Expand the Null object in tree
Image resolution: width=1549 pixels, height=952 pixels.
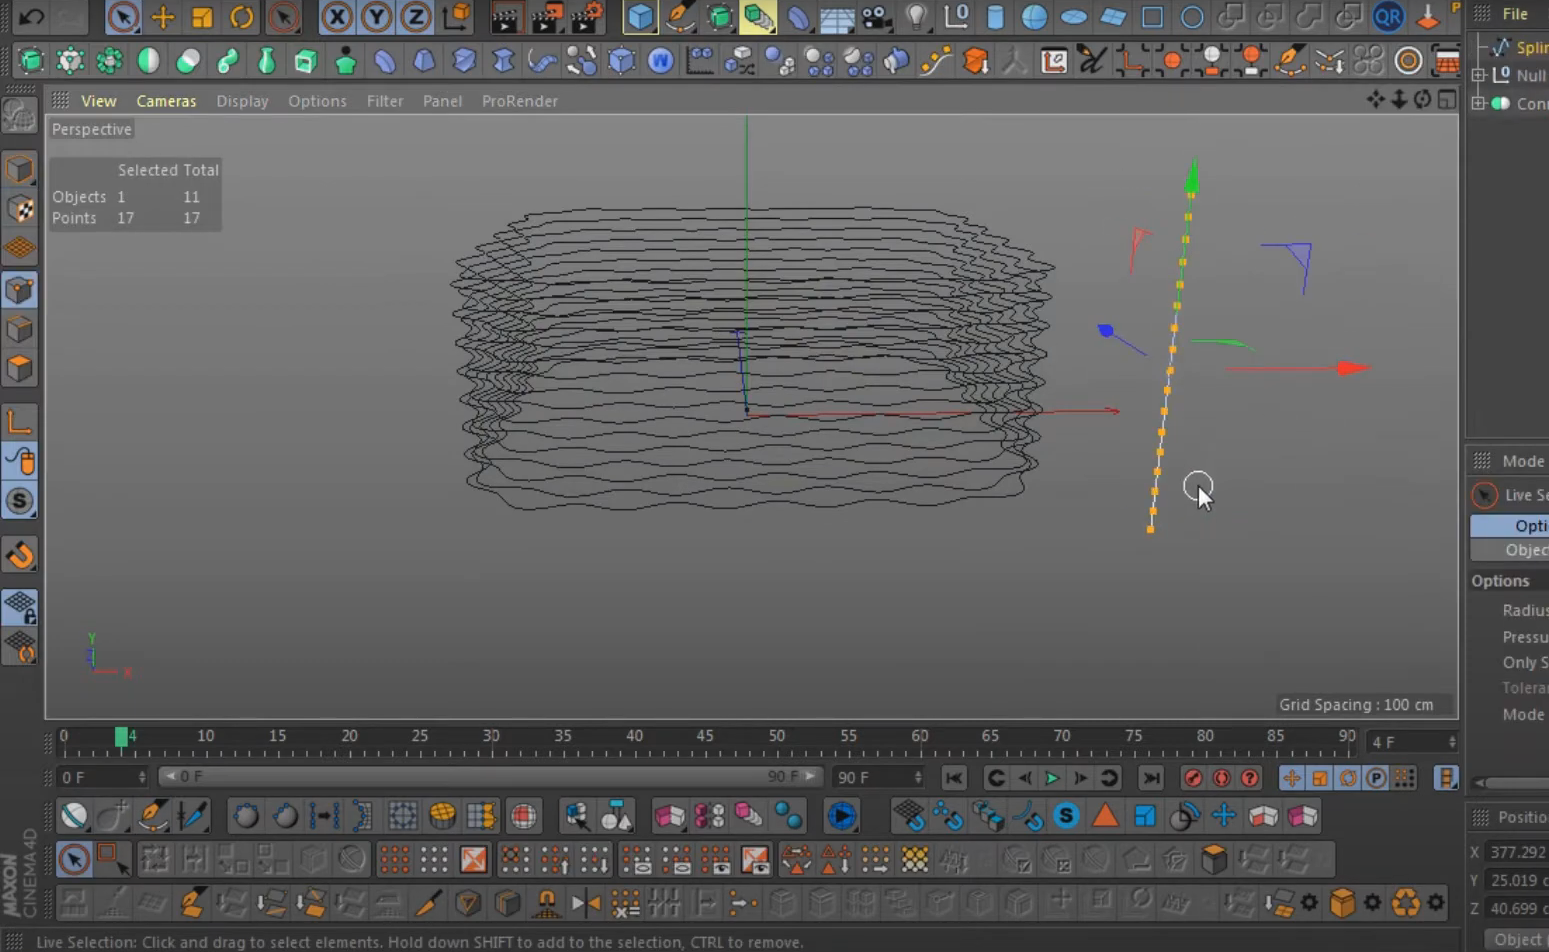click(x=1479, y=75)
